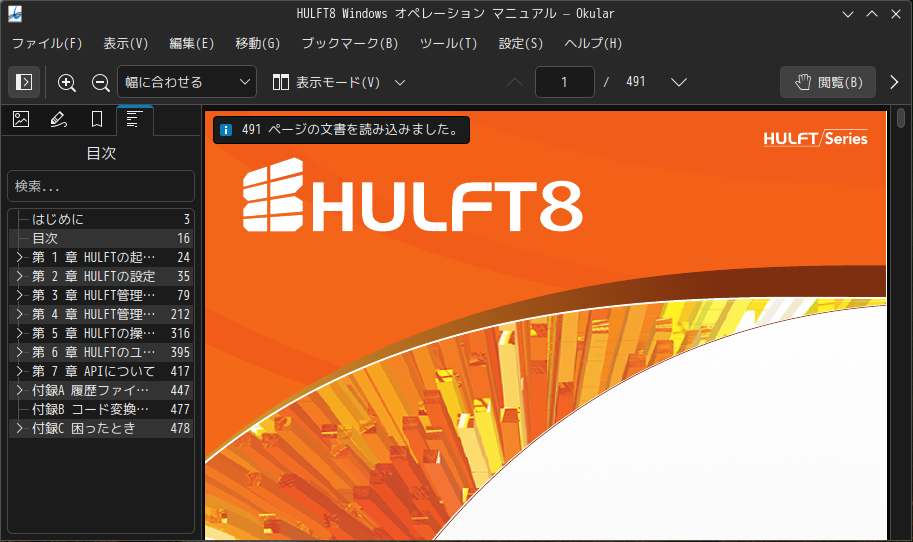Switch to table of contents tab
Viewport: 913px width, 542px height.
click(135, 120)
